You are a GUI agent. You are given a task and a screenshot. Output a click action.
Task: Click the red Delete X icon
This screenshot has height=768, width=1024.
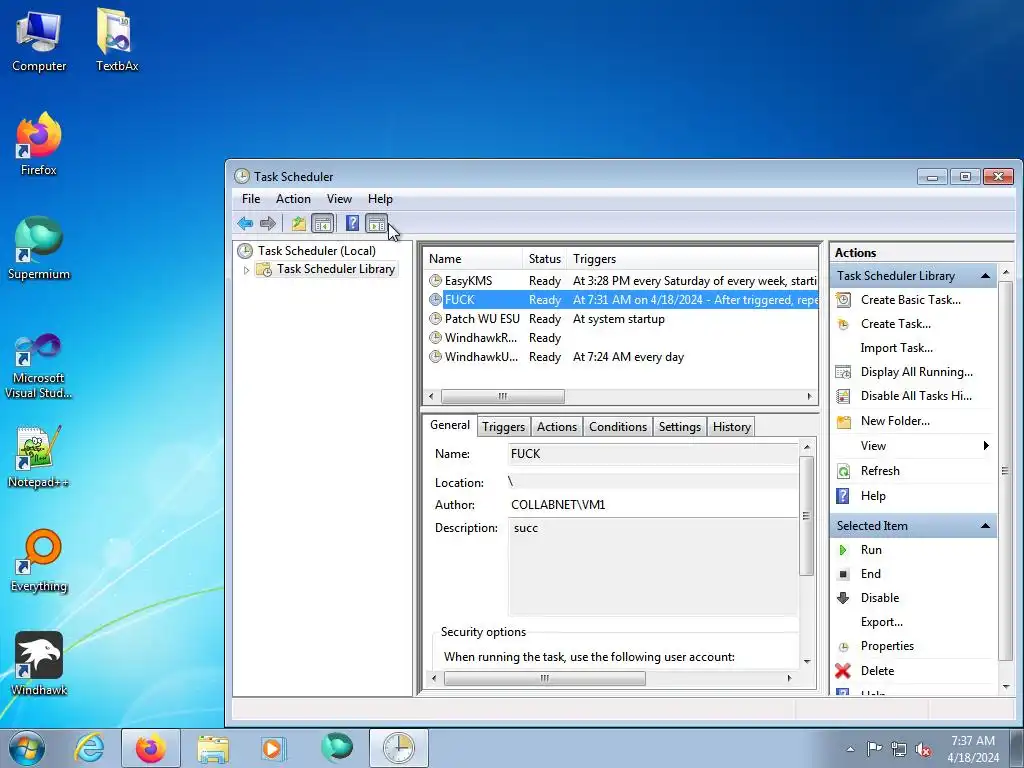click(x=843, y=671)
